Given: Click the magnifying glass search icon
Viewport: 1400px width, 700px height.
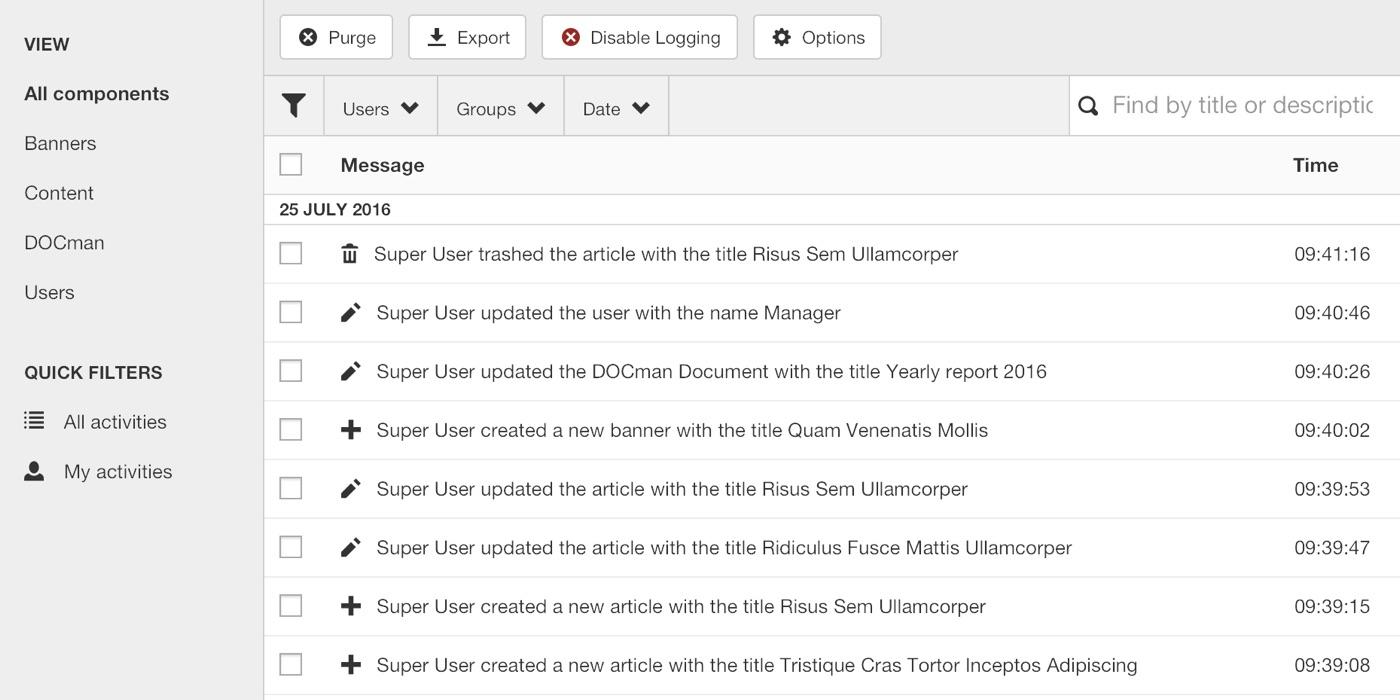Looking at the screenshot, I should coord(1088,106).
